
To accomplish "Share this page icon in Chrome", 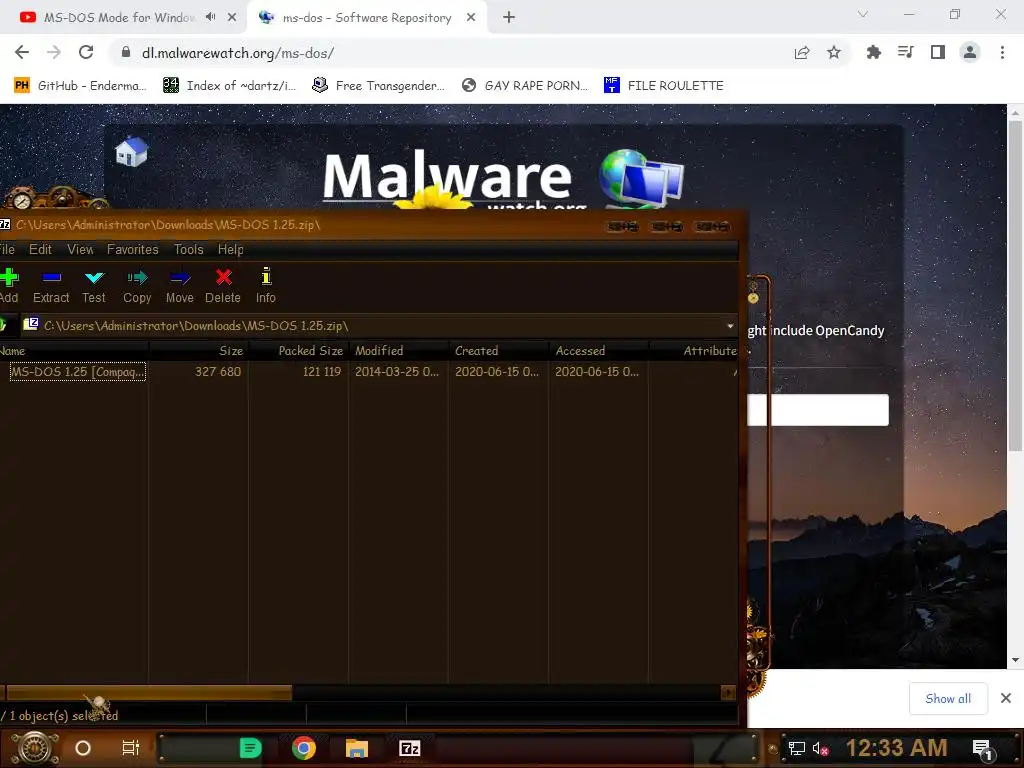I will (802, 53).
